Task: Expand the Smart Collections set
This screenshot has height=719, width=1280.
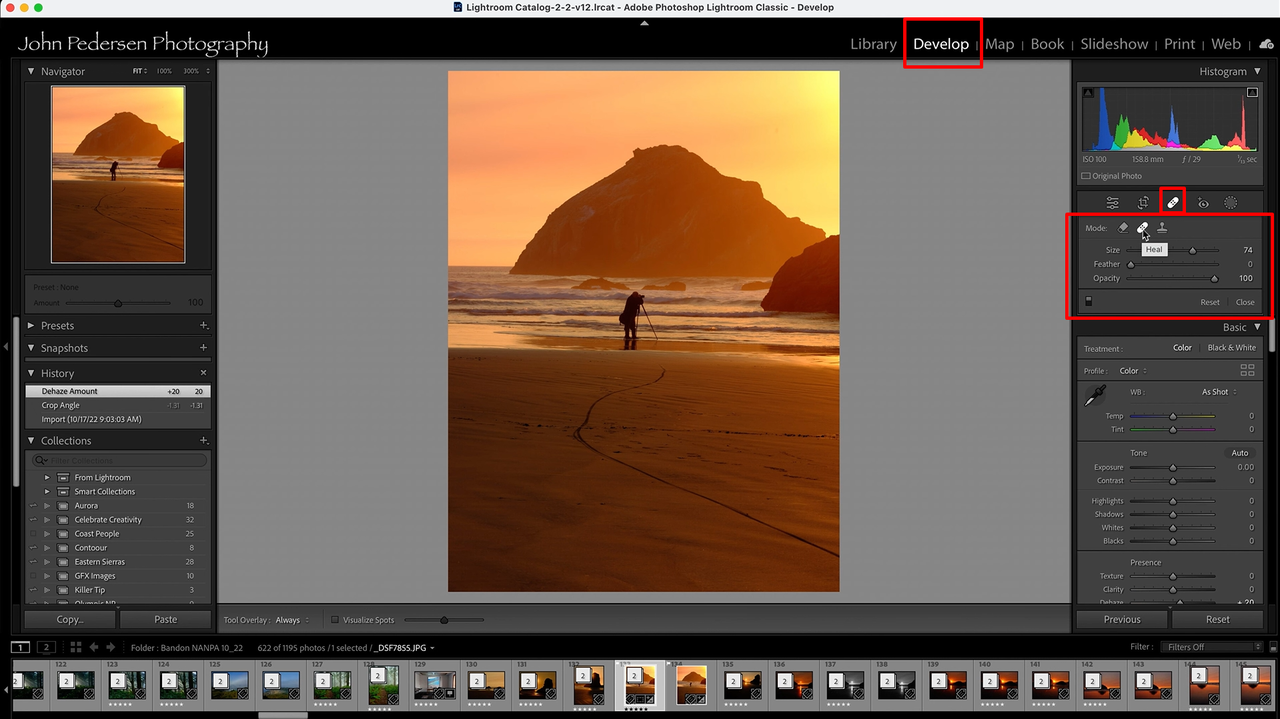Action: (x=46, y=492)
